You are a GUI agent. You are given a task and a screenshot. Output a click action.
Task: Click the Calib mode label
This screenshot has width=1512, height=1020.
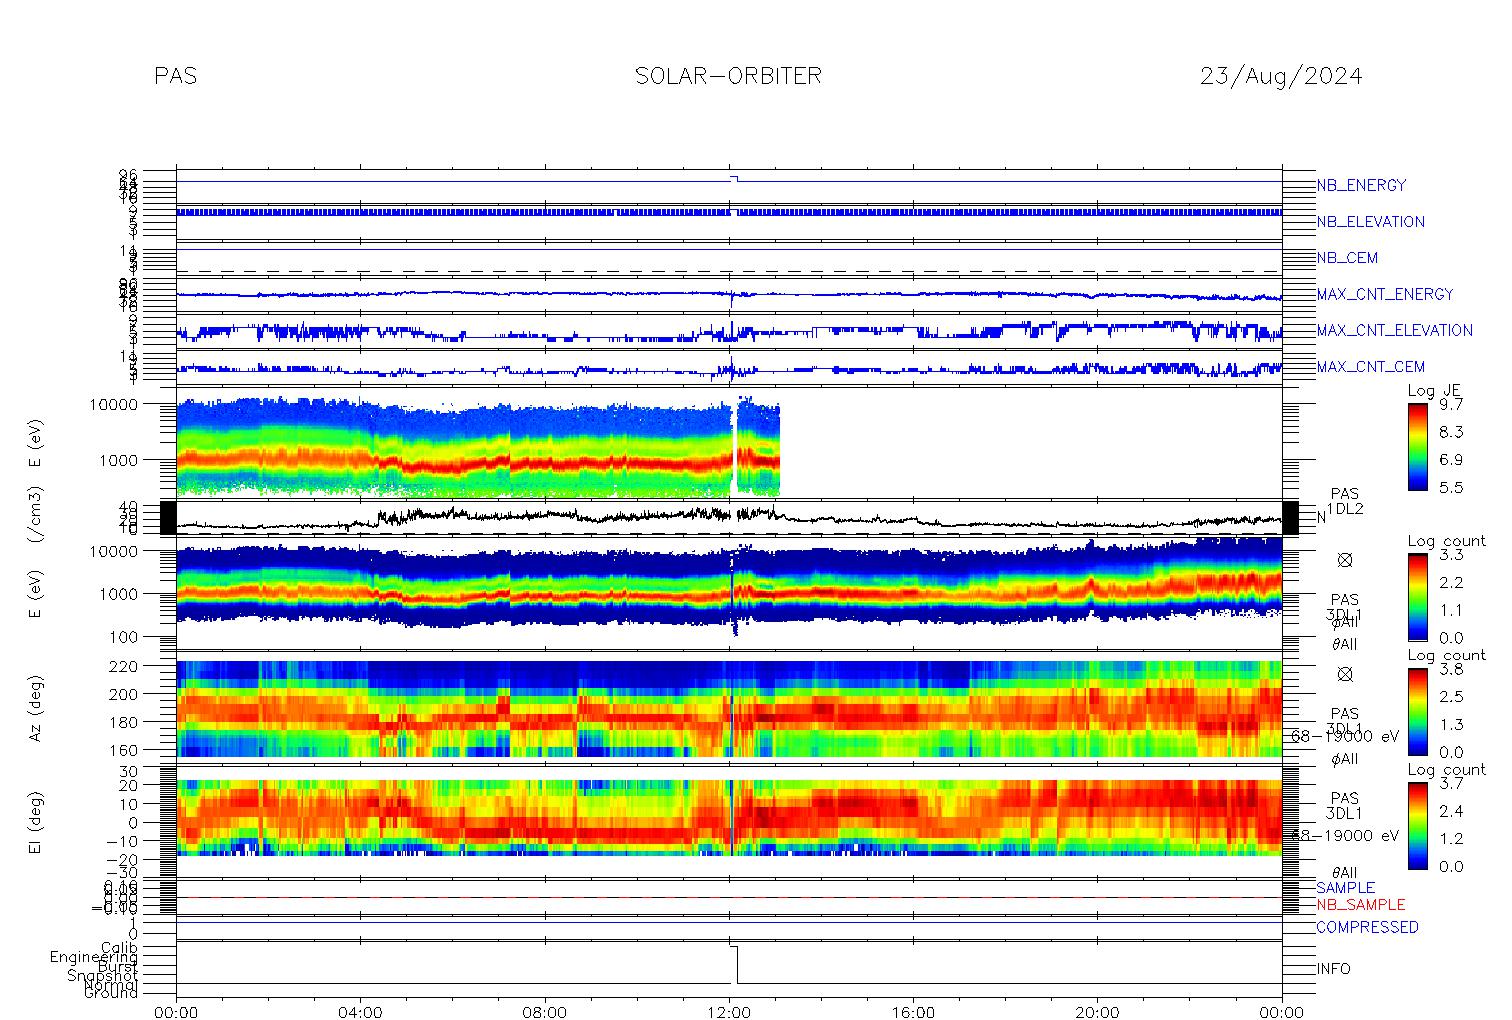coord(119,947)
